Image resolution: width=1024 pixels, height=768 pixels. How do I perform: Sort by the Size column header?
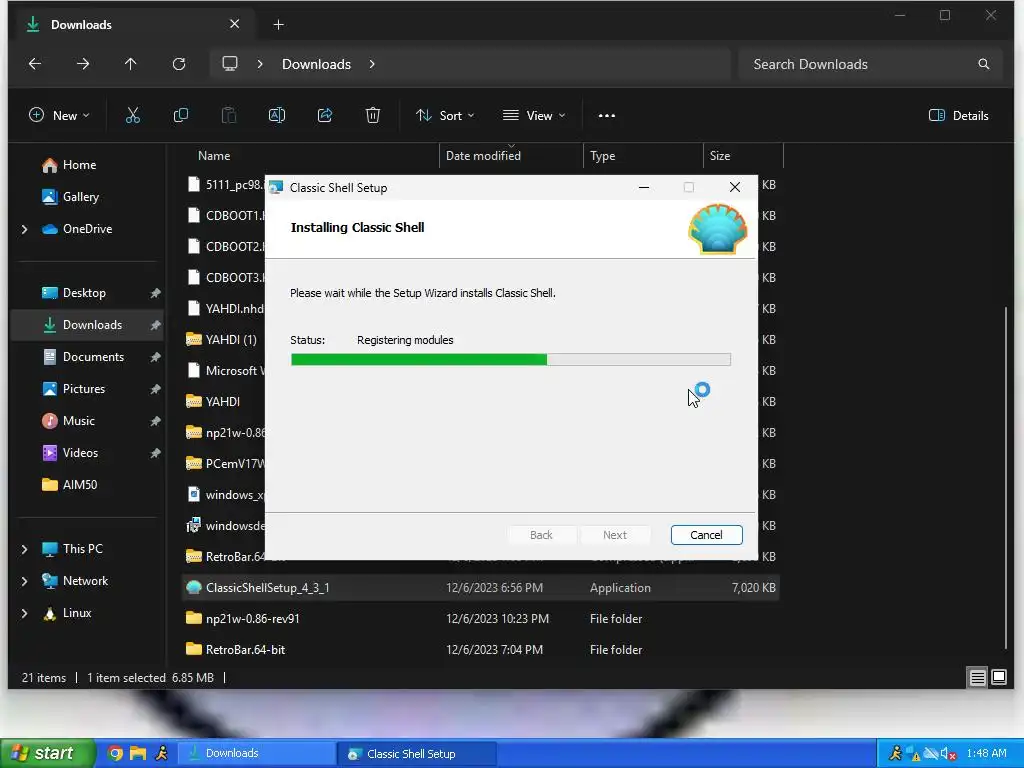tap(743, 156)
